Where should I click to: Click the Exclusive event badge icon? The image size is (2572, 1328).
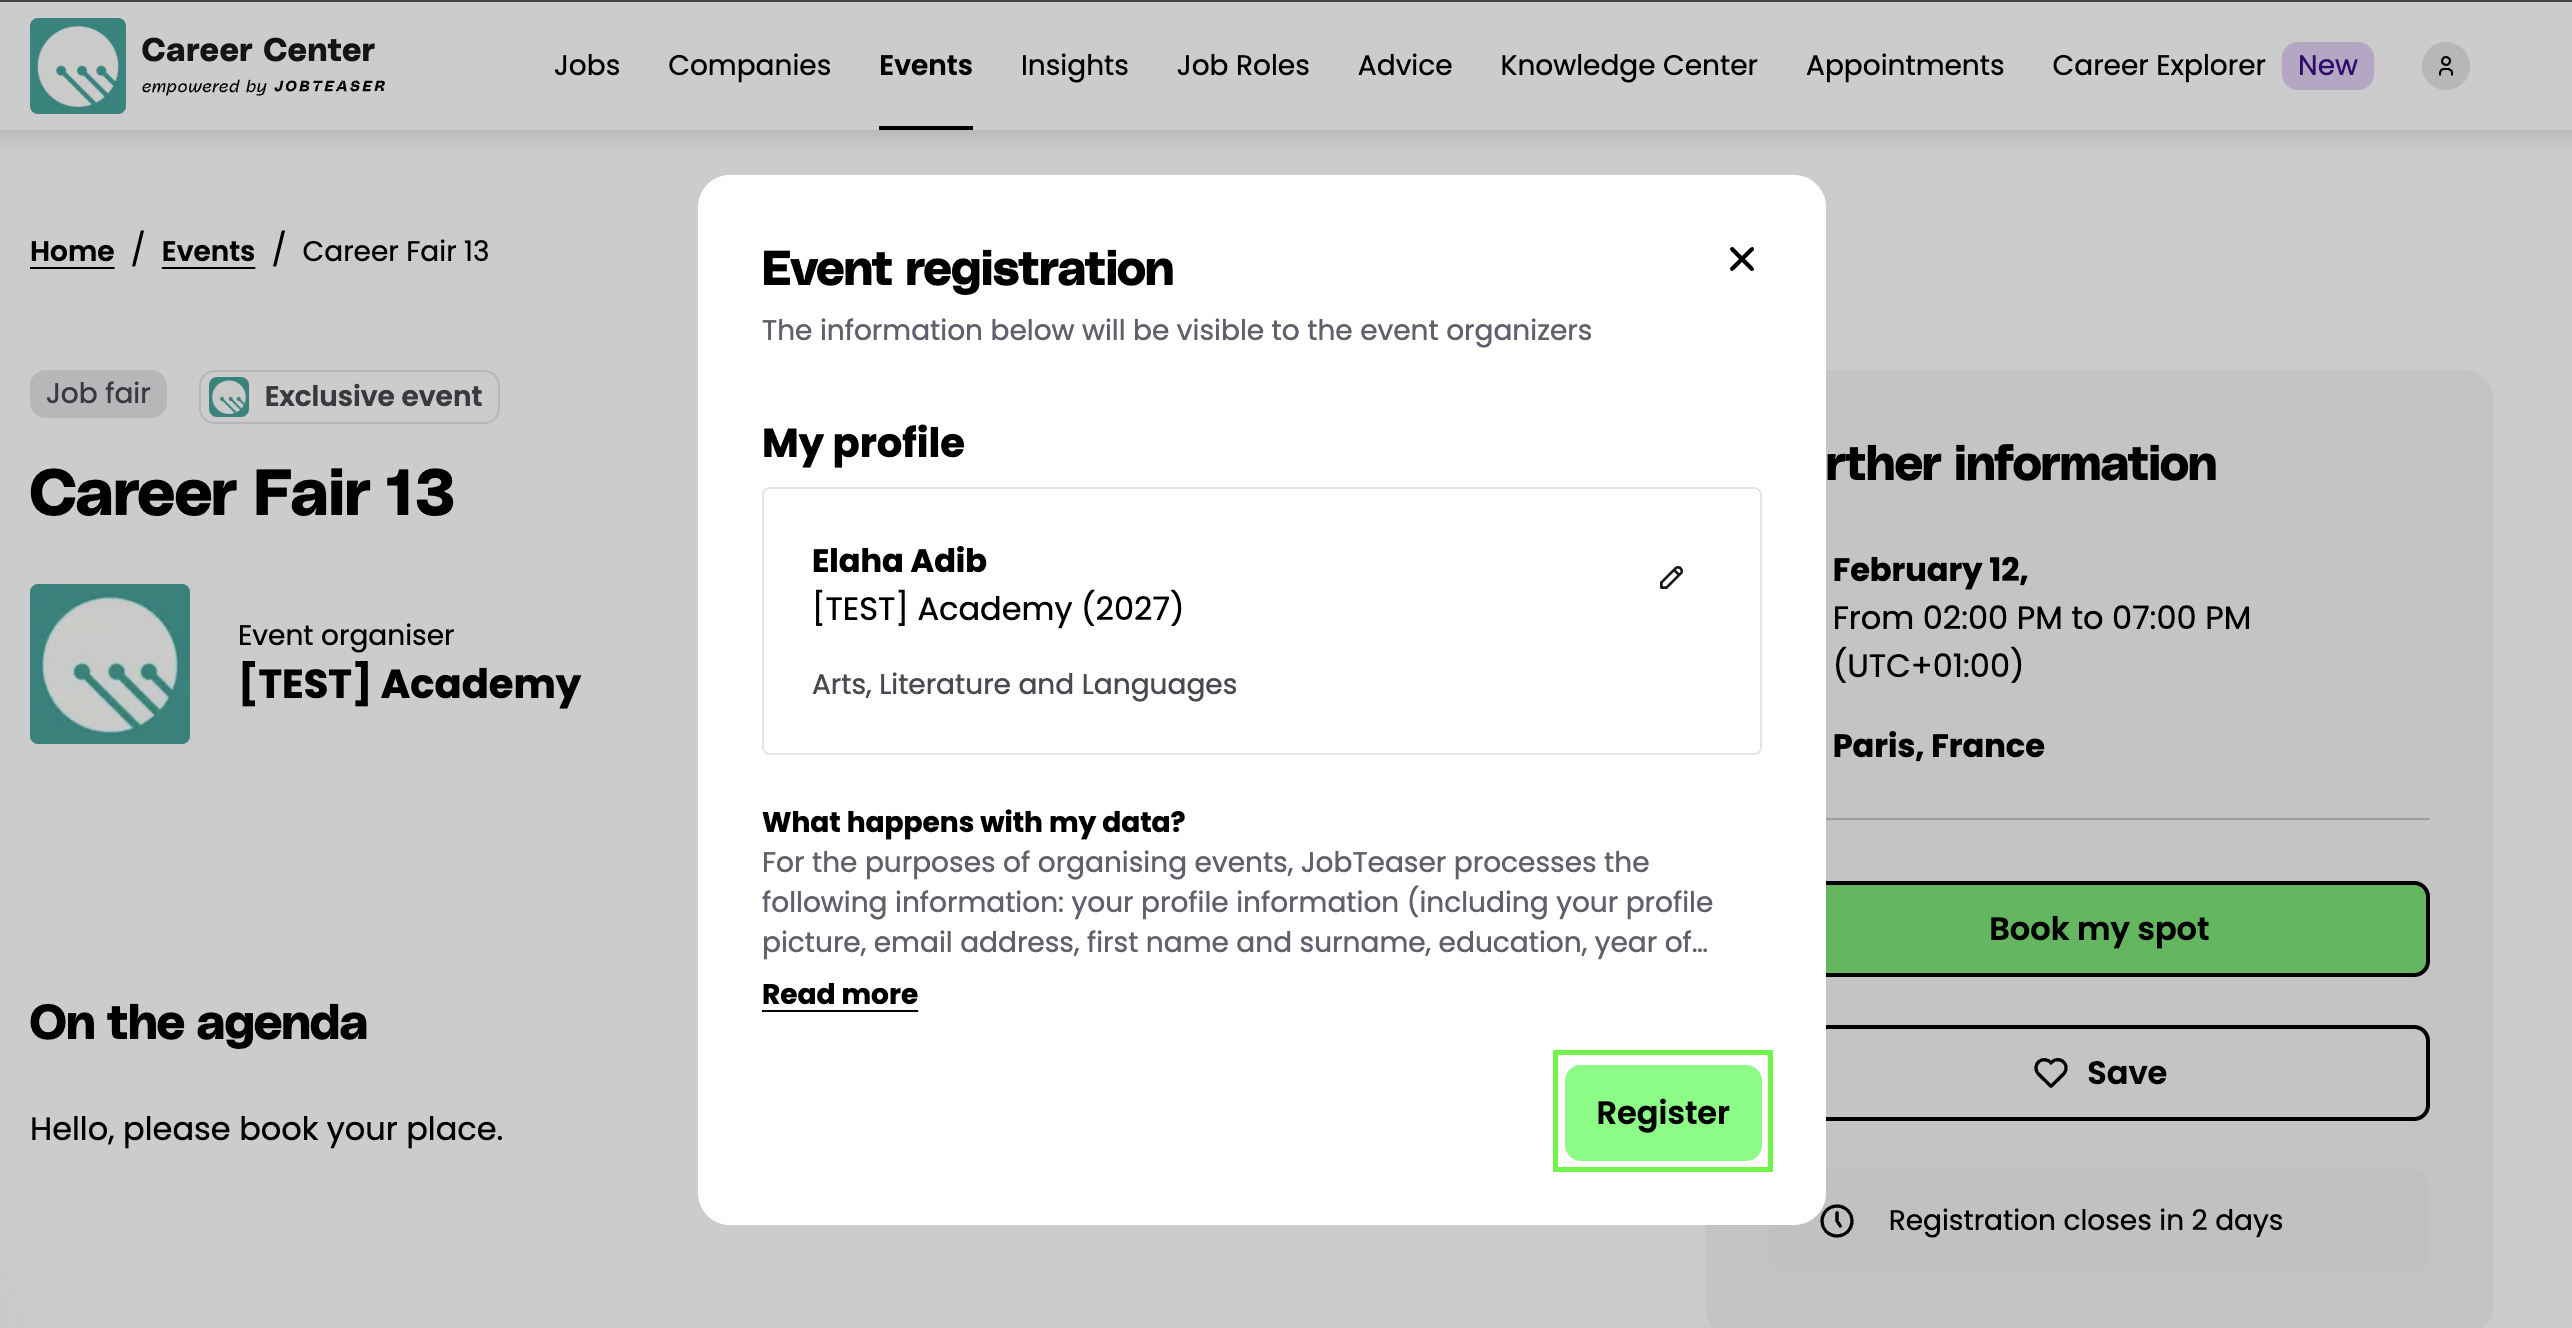coord(229,397)
